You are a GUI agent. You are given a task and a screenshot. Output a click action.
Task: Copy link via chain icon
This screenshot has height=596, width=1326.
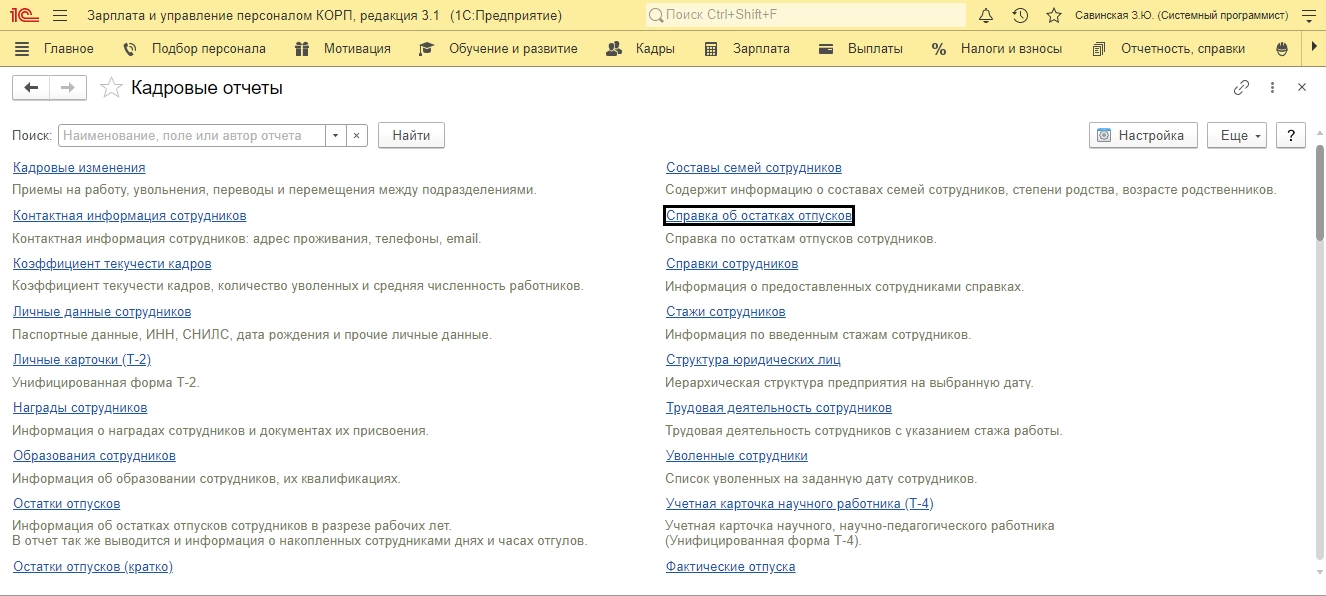[x=1241, y=88]
